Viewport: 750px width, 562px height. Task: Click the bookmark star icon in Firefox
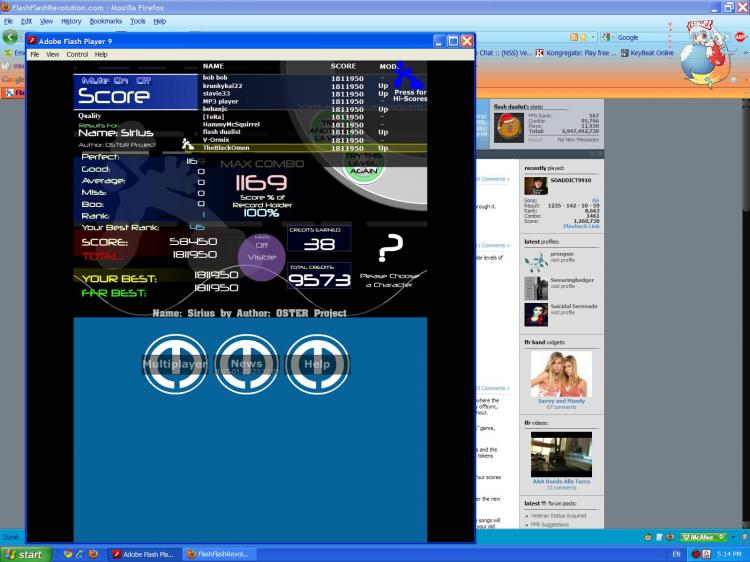(584, 37)
